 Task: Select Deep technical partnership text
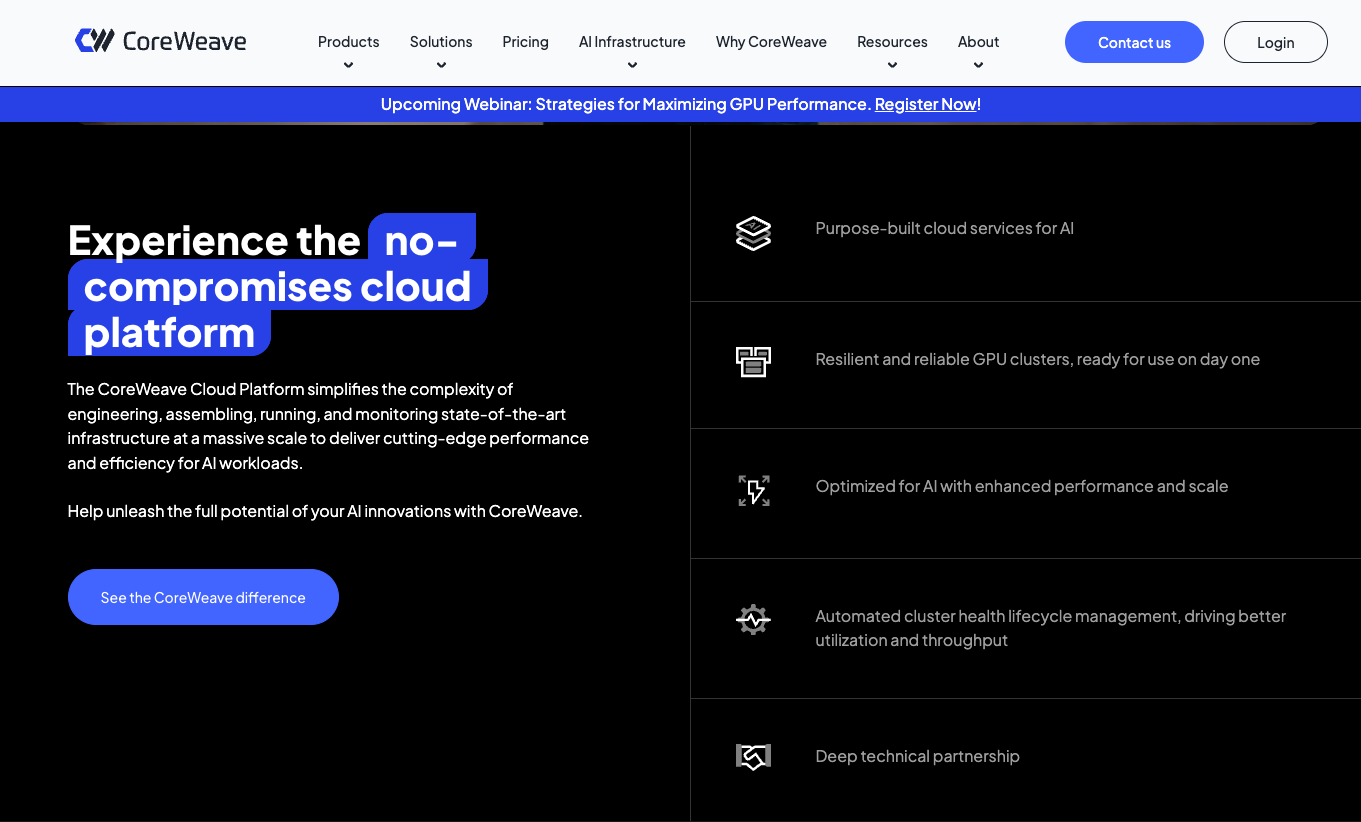[917, 756]
